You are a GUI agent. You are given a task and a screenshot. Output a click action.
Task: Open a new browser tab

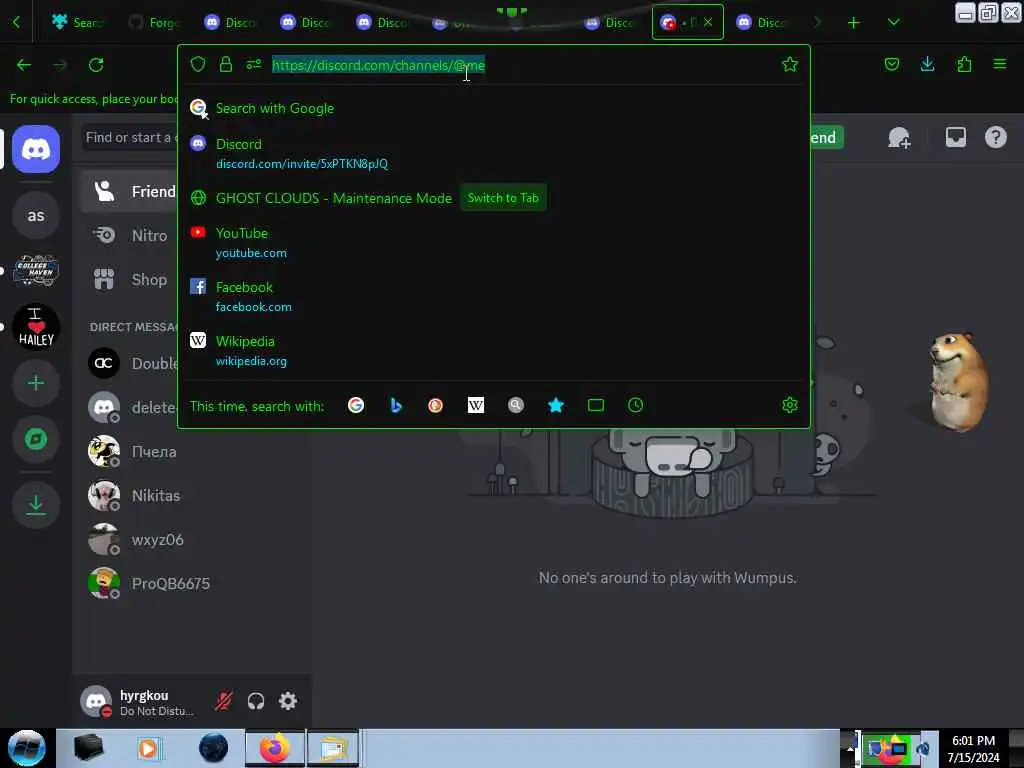pos(854,23)
